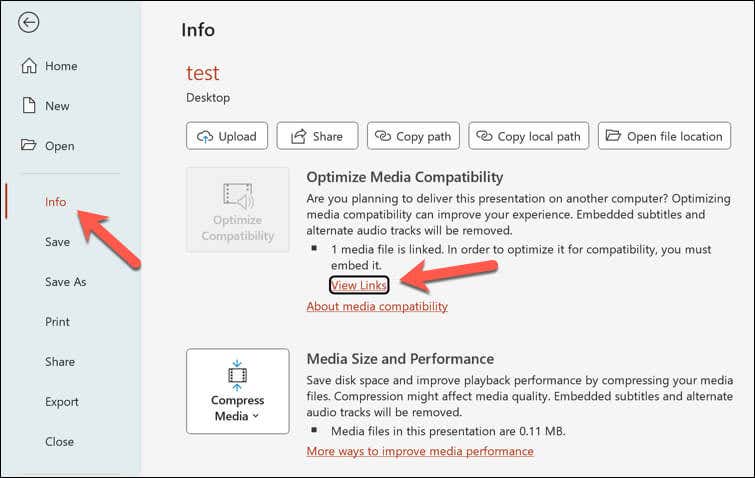The width and height of the screenshot is (755, 478).
Task: Expand the Compress Media dropdown
Action: point(238,391)
